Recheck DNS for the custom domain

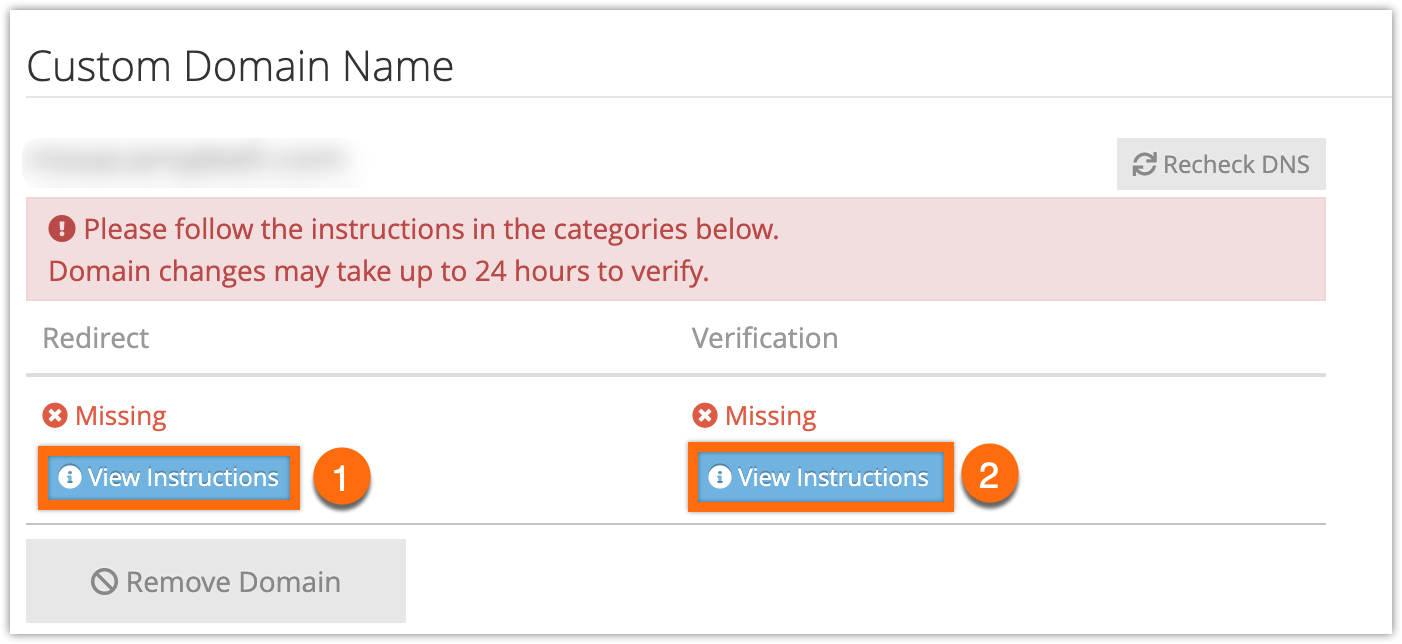click(x=1221, y=164)
